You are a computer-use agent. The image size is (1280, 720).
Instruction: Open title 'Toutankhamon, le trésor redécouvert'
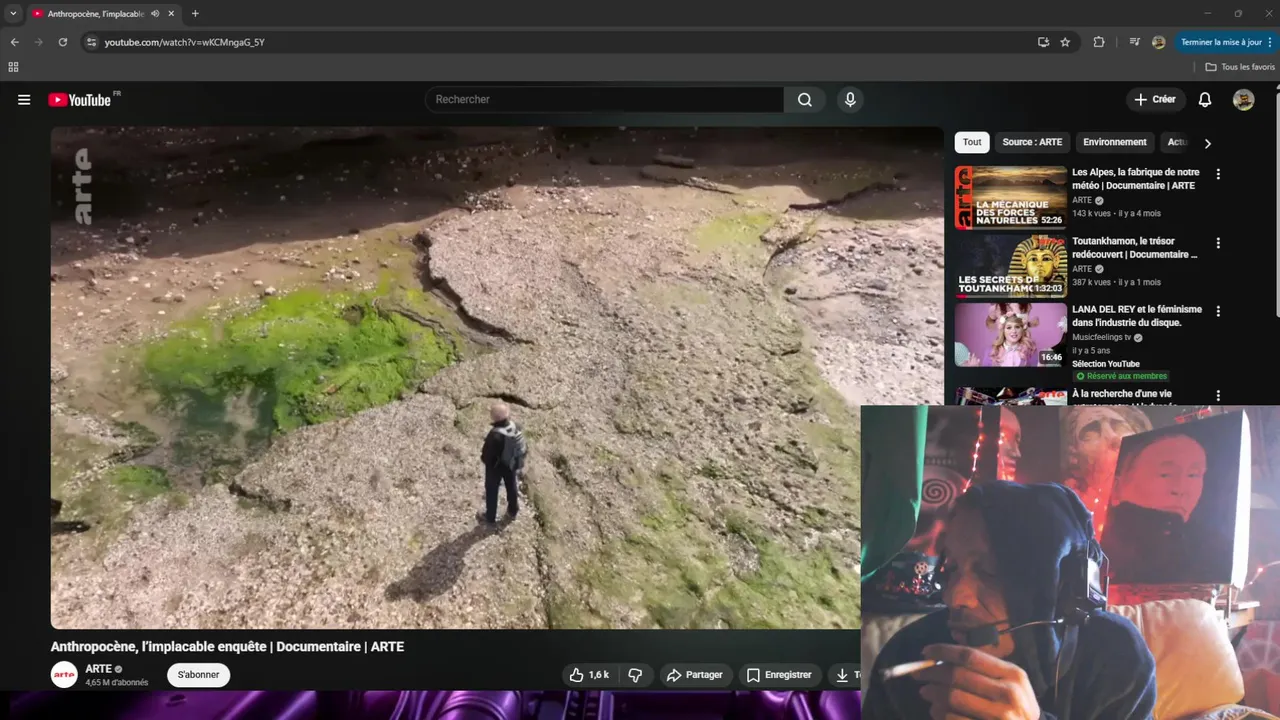[1135, 248]
